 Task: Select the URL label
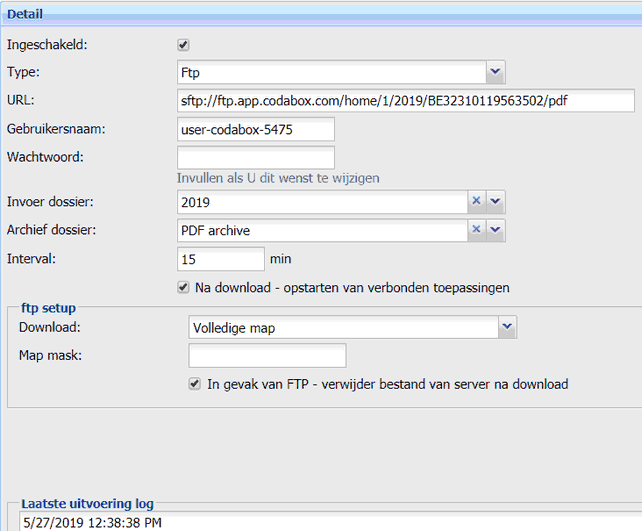20,100
